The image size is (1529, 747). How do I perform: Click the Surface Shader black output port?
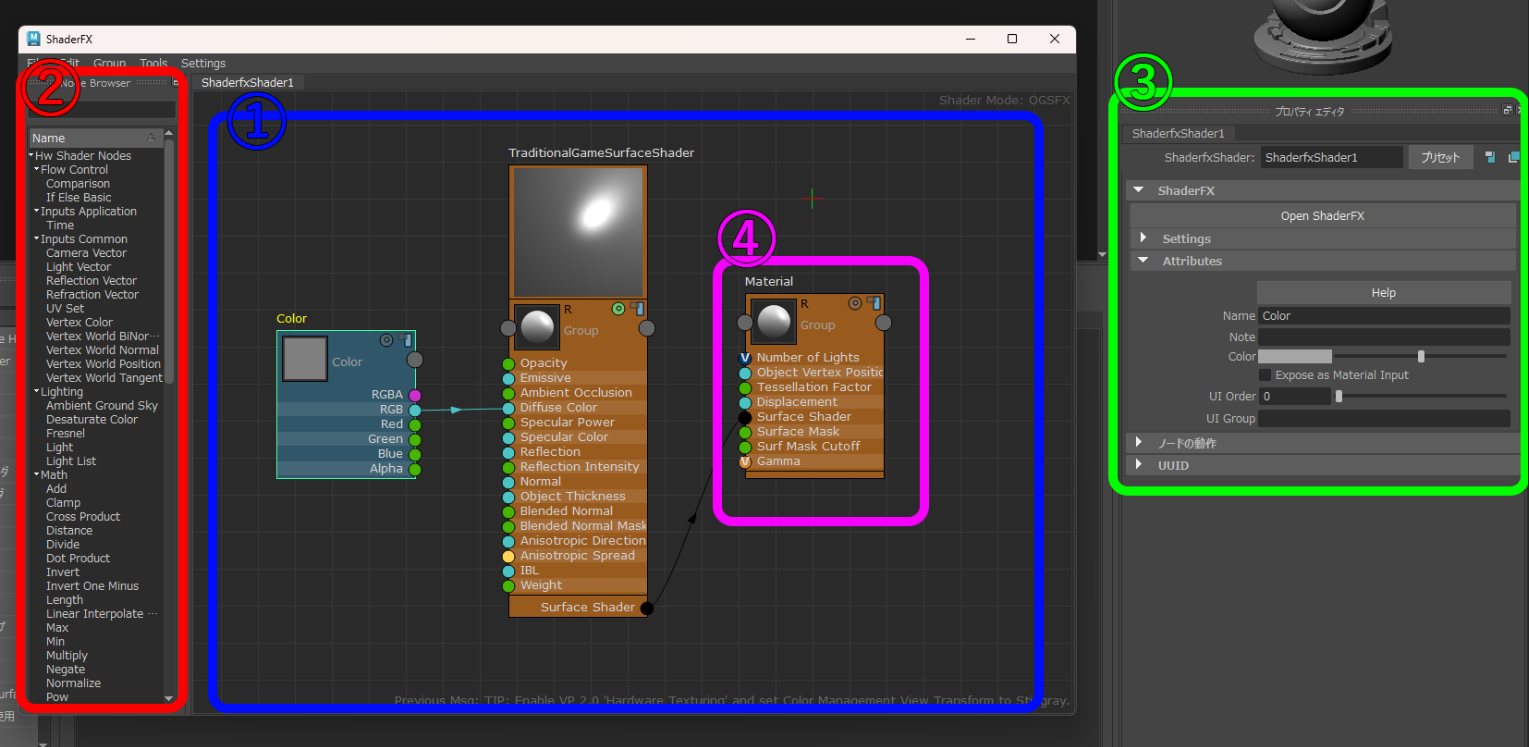coord(647,608)
